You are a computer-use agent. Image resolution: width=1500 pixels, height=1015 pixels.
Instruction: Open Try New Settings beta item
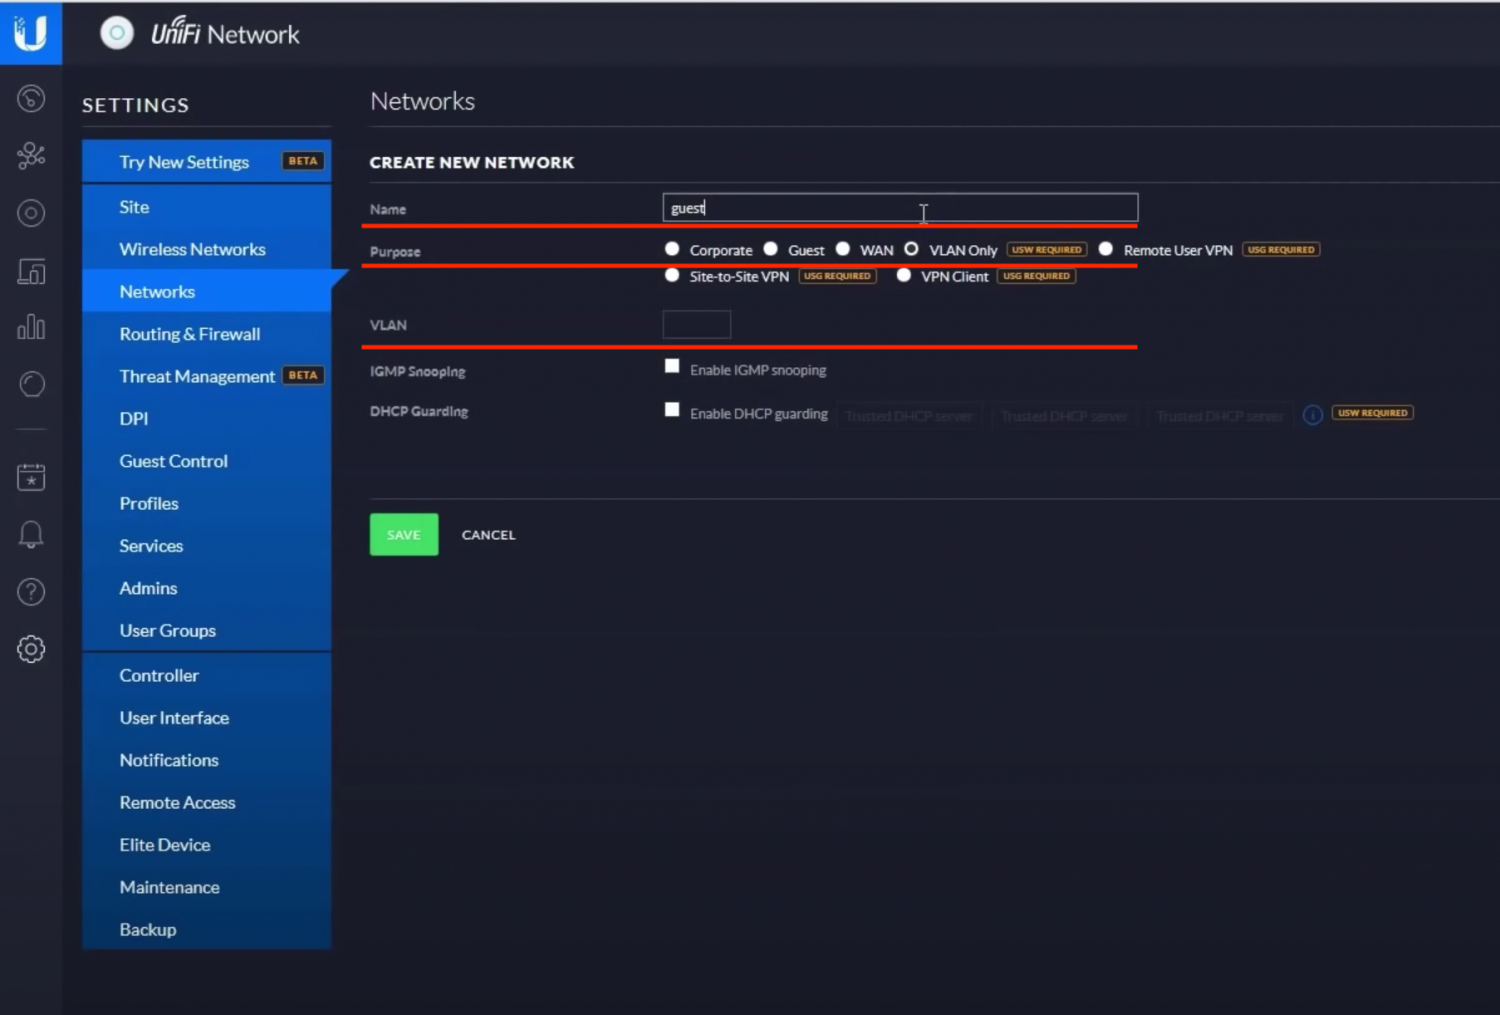pyautogui.click(x=184, y=162)
